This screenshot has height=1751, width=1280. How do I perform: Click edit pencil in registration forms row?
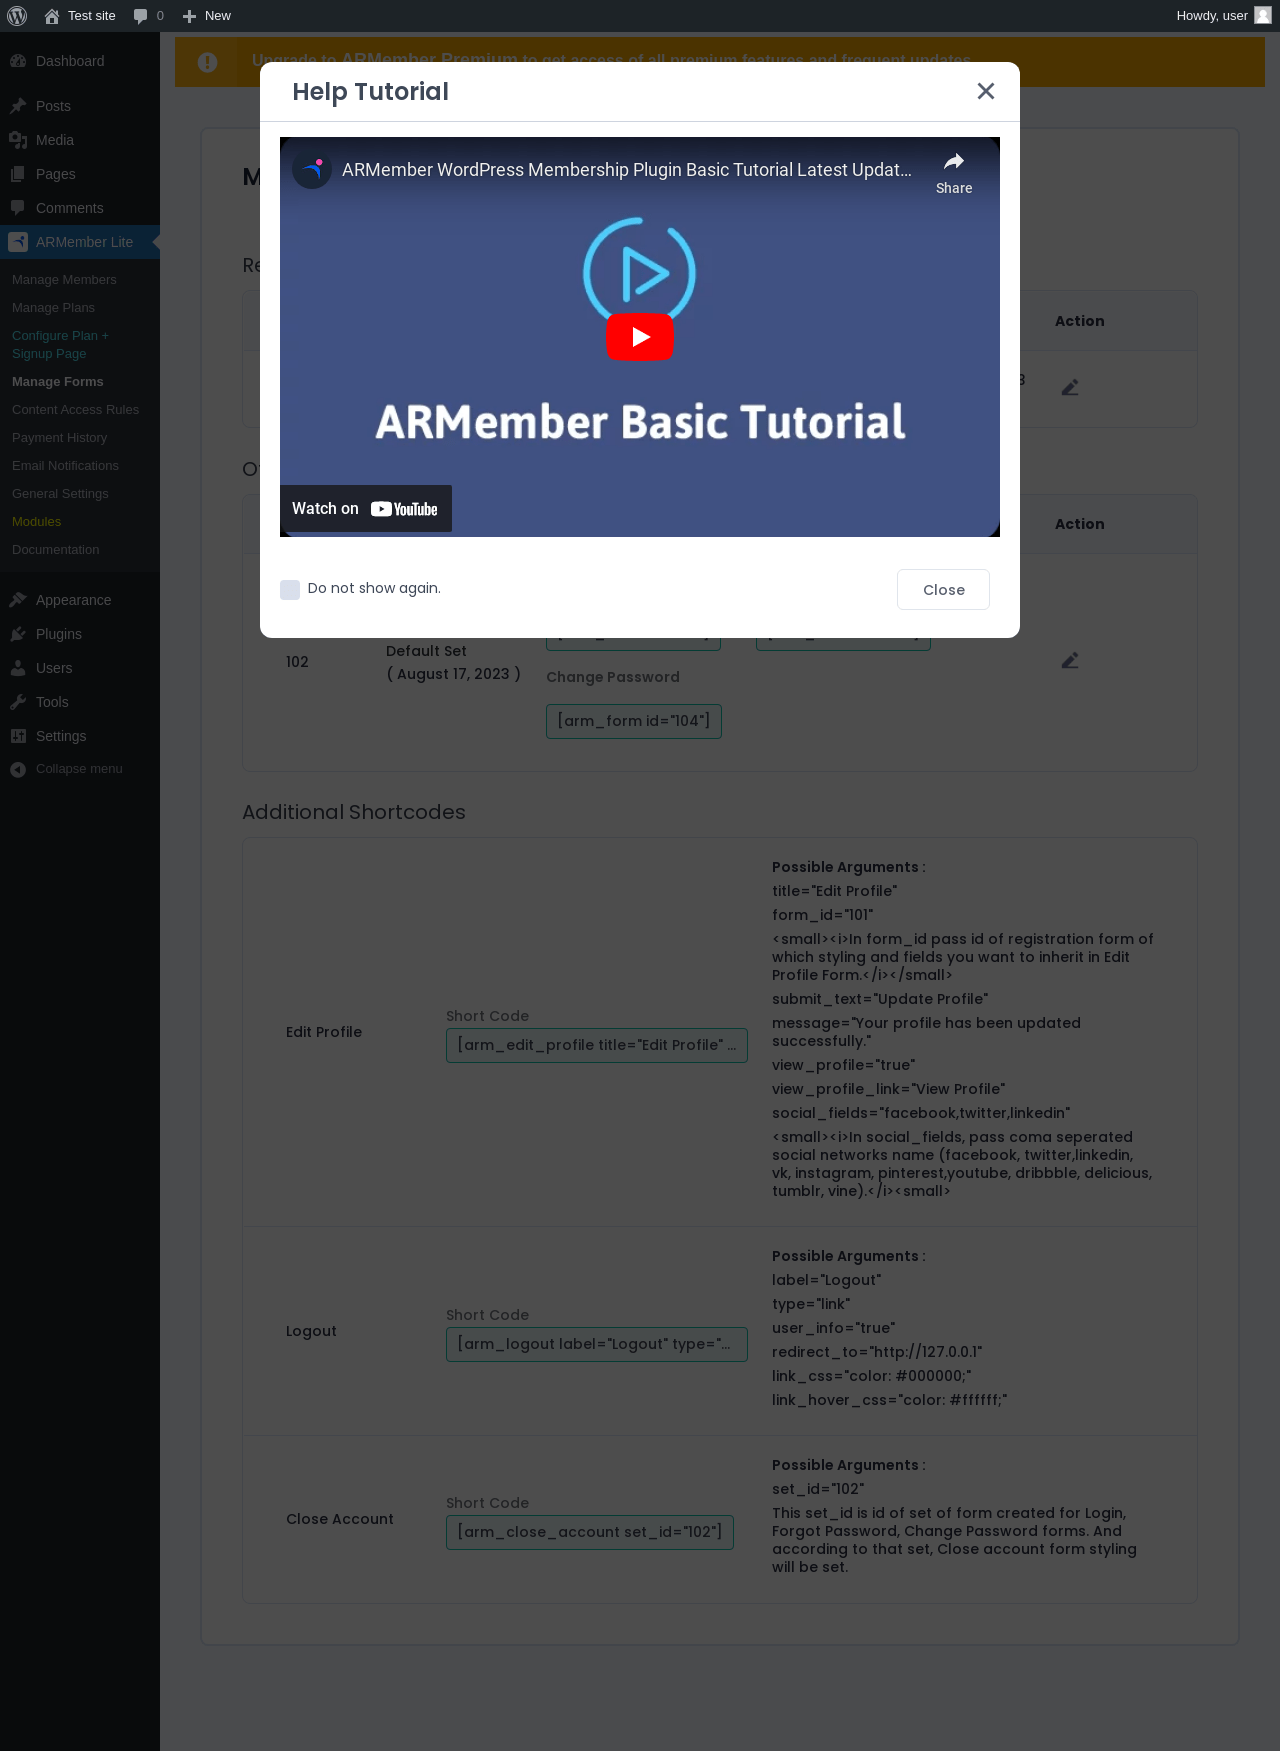tap(1070, 387)
